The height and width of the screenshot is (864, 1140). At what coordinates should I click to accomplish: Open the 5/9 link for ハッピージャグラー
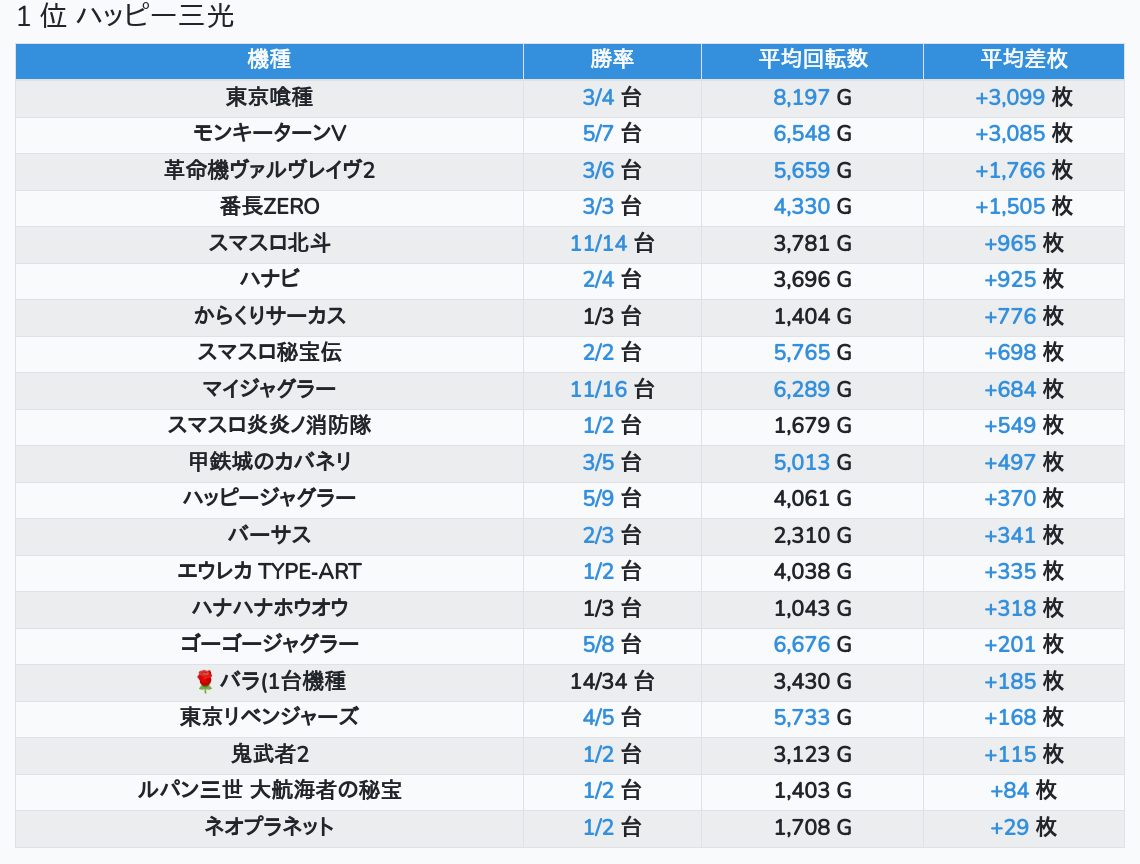(x=598, y=498)
